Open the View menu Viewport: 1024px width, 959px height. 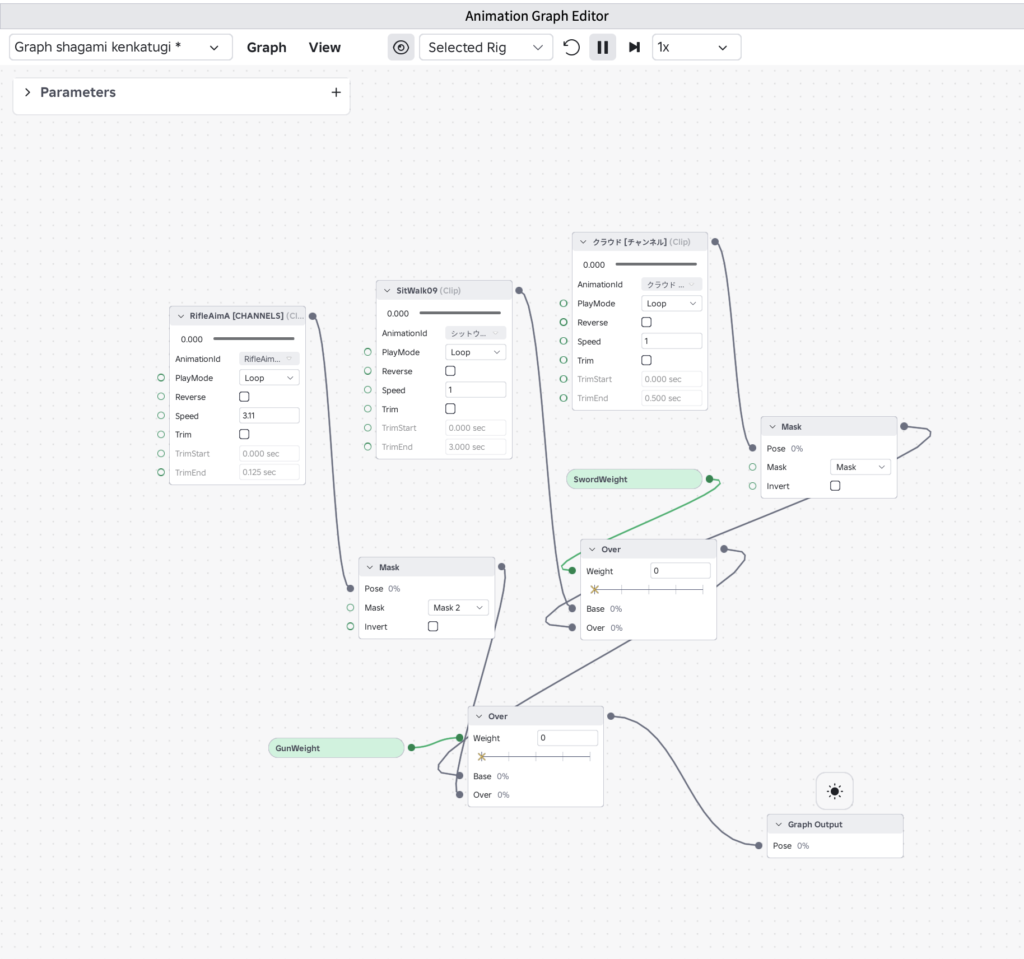tap(325, 47)
